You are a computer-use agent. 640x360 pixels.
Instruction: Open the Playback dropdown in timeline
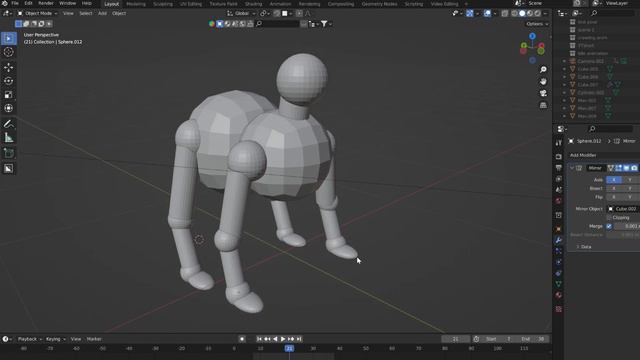pos(30,339)
